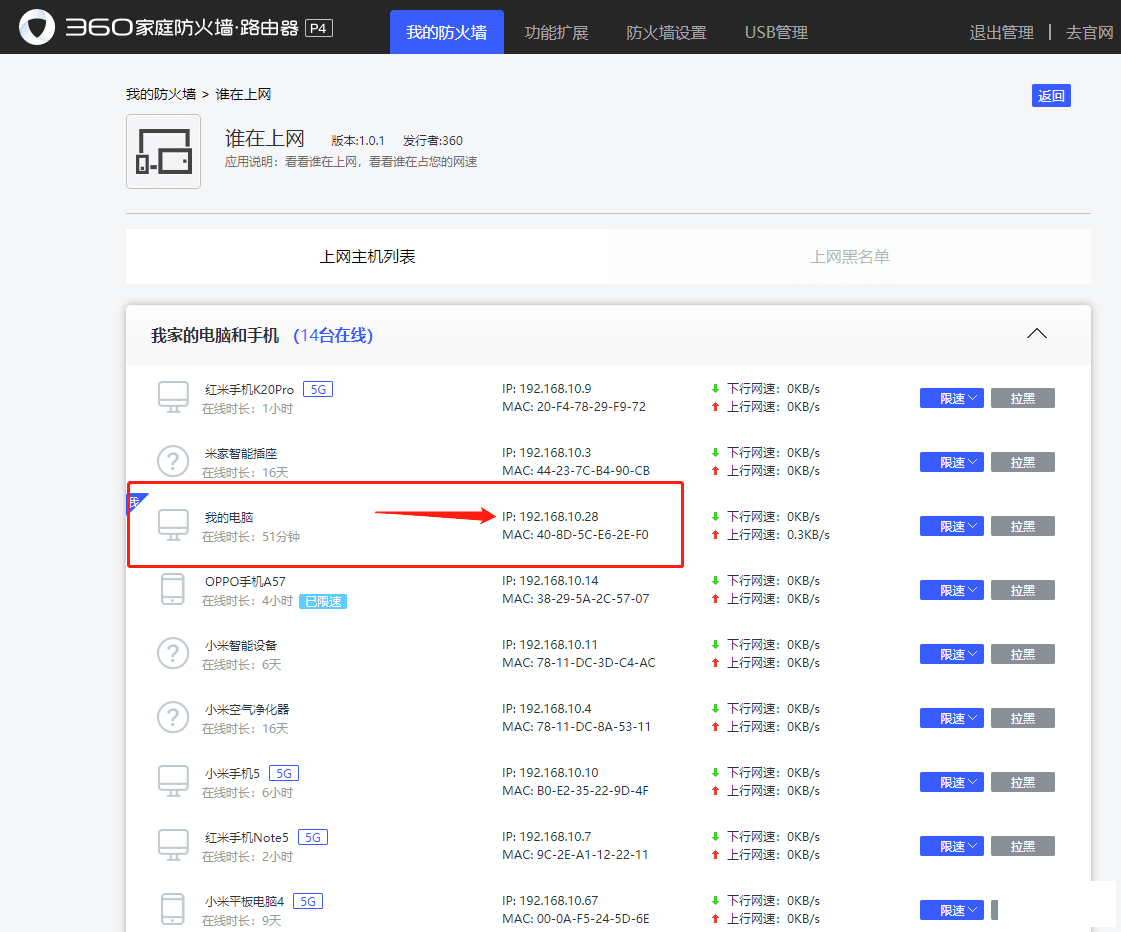Click unknown device icon for 米家智能插座

(x=173, y=462)
